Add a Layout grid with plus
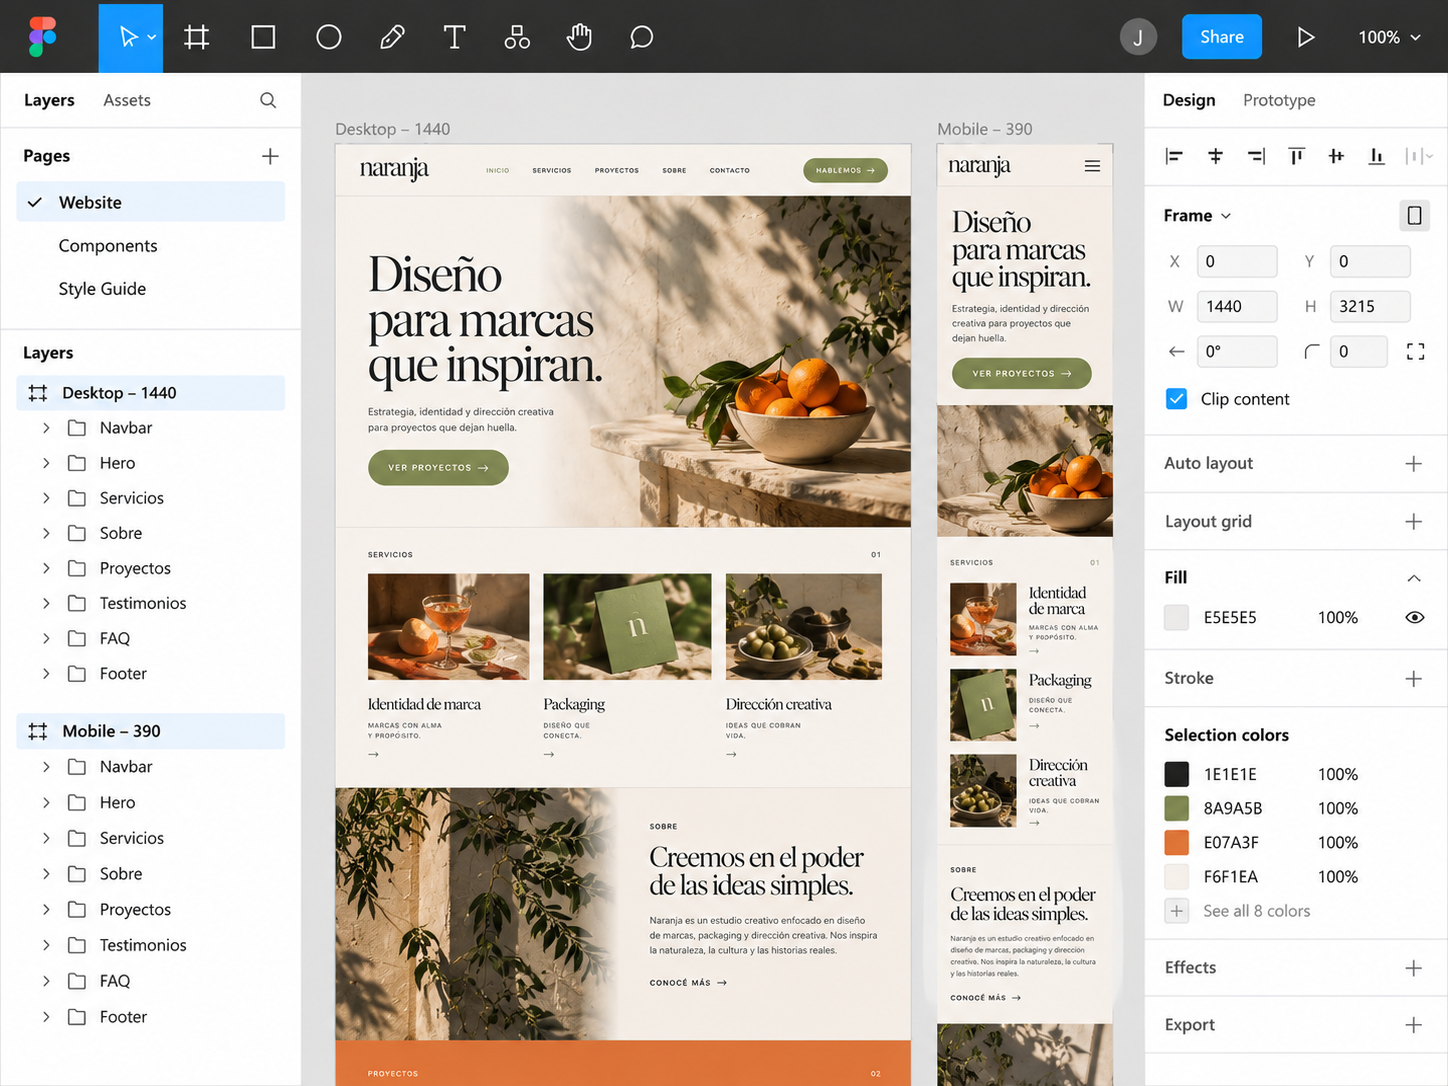The height and width of the screenshot is (1086, 1448). coord(1413,521)
